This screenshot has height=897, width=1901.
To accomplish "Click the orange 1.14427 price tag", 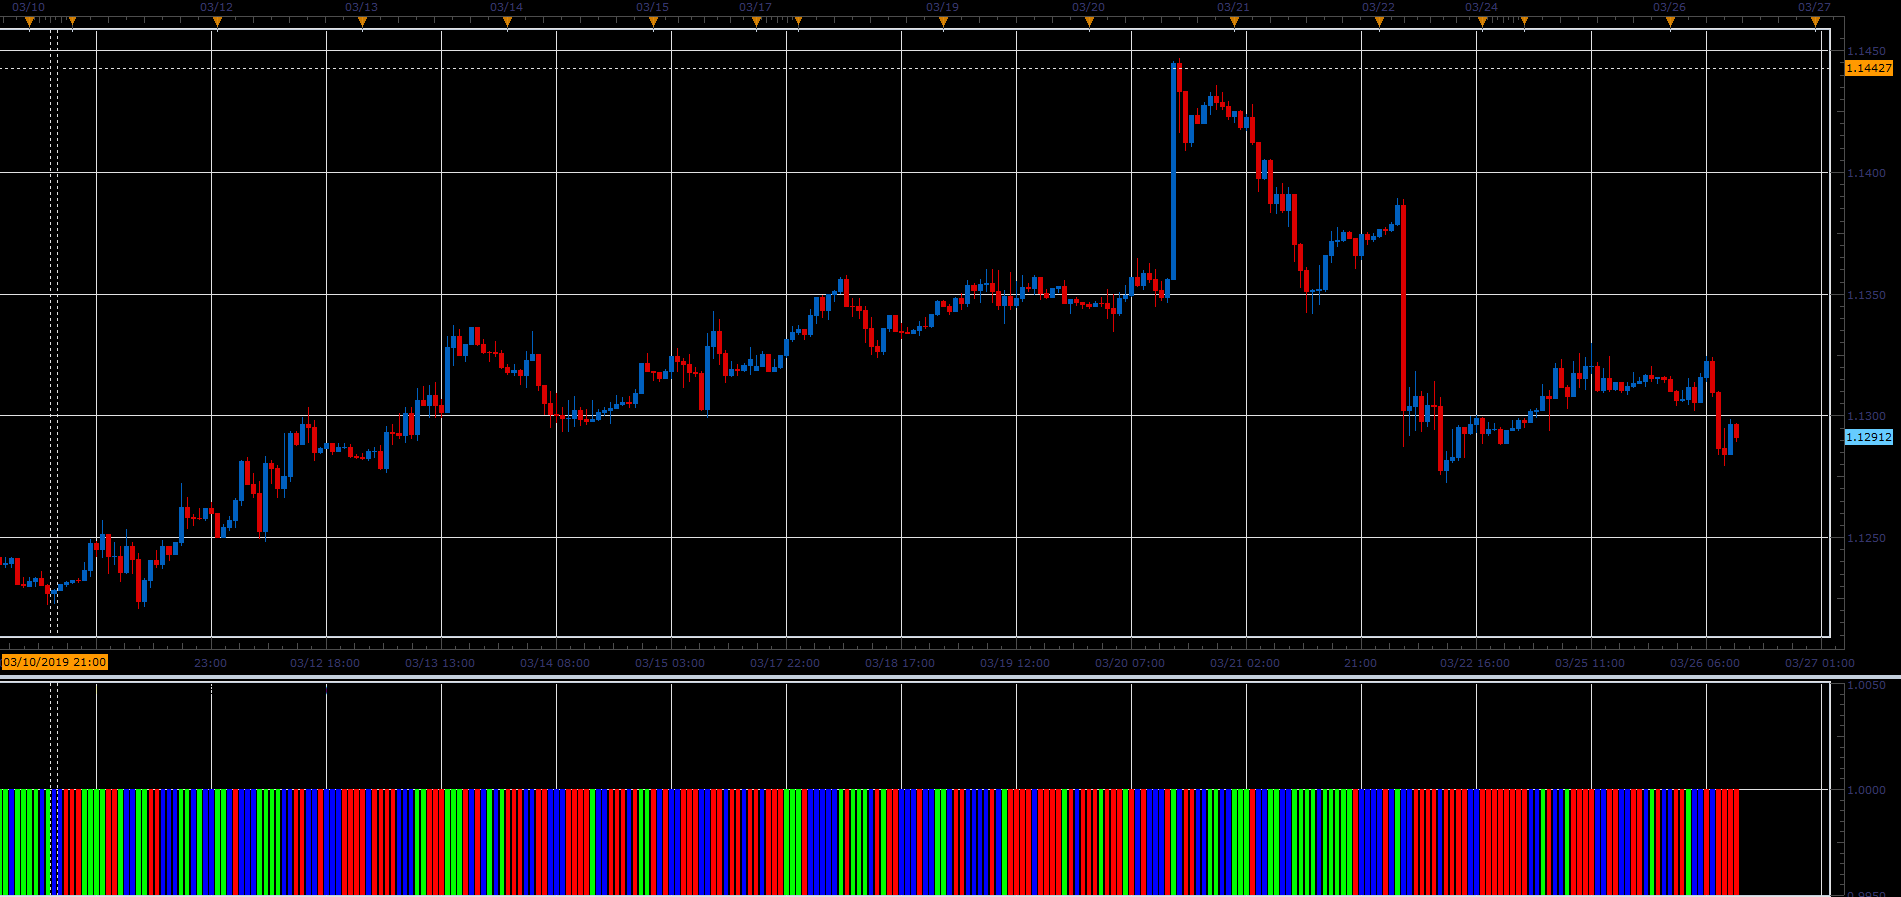I will click(1868, 68).
